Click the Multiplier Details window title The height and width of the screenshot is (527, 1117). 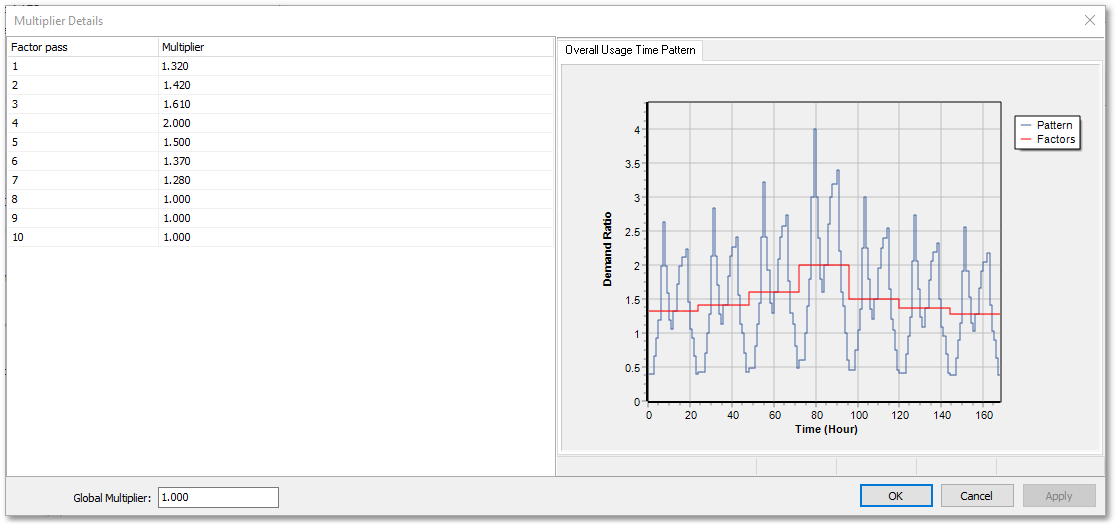click(x=59, y=21)
